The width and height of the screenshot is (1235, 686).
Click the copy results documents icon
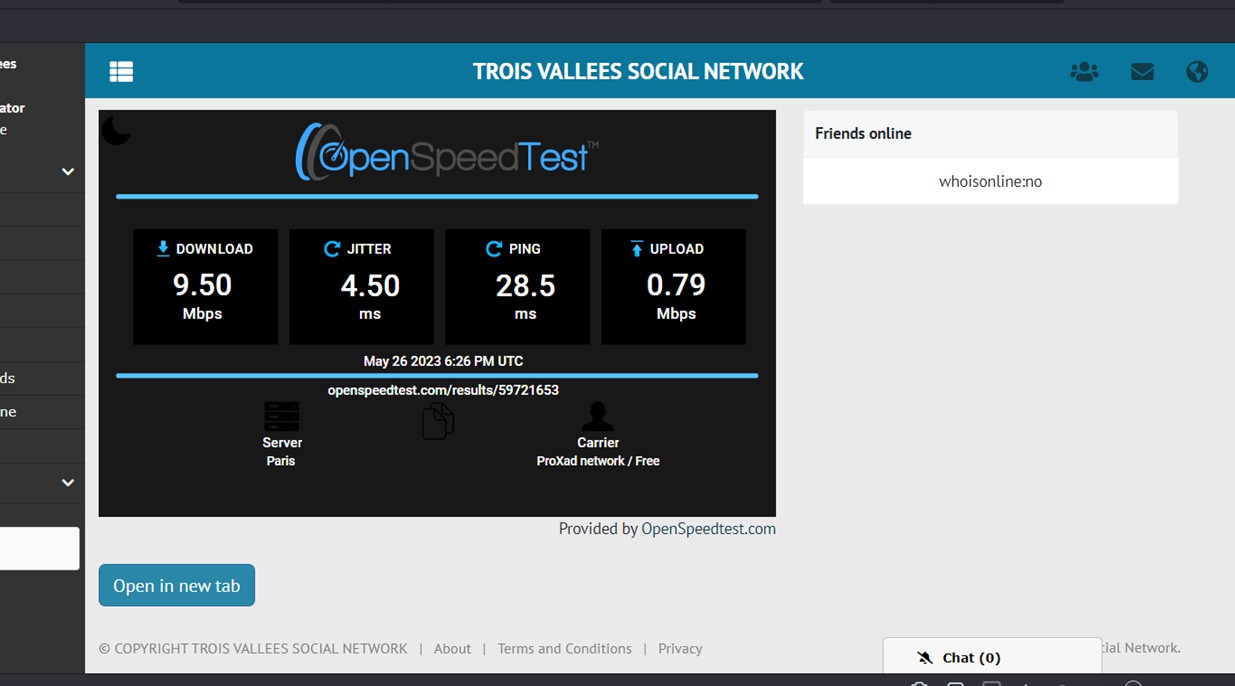[437, 422]
